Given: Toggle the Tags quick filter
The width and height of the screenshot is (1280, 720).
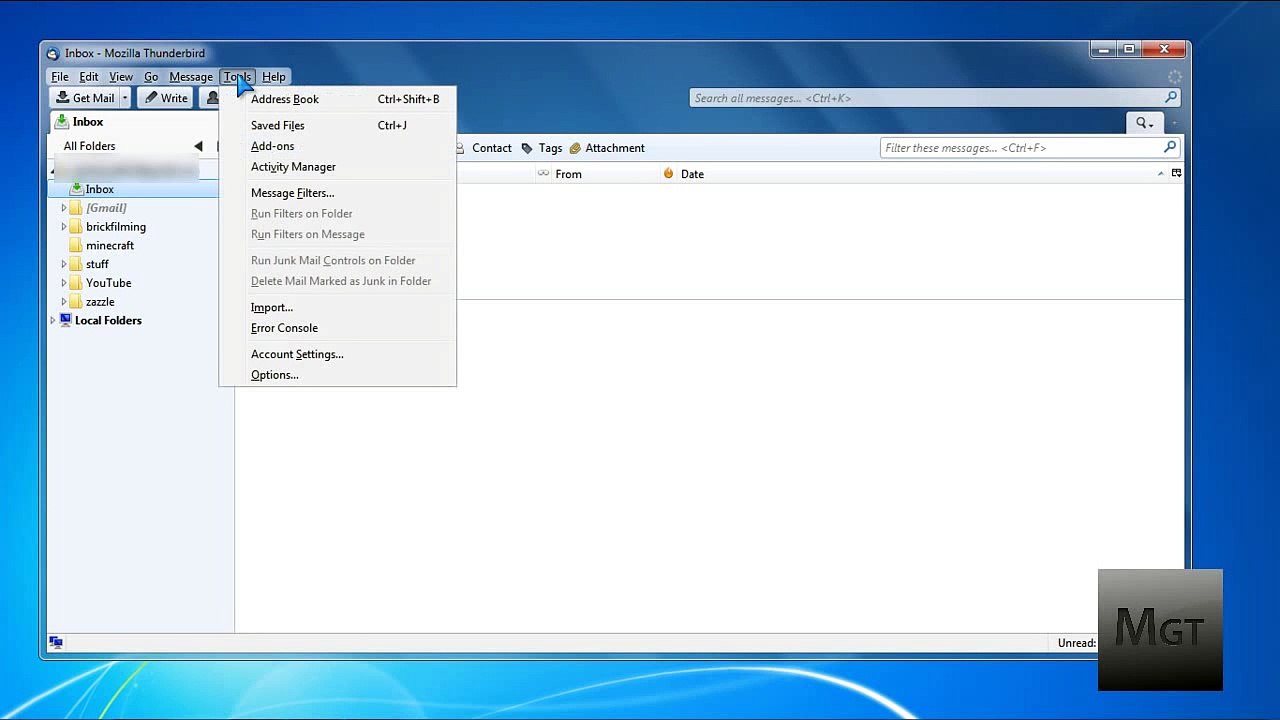Looking at the screenshot, I should coord(542,148).
